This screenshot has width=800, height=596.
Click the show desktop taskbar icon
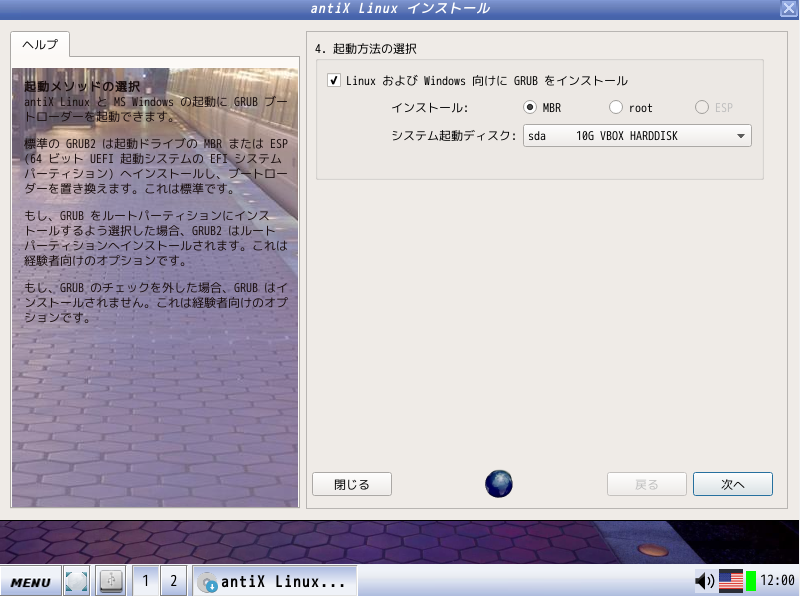[x=77, y=581]
